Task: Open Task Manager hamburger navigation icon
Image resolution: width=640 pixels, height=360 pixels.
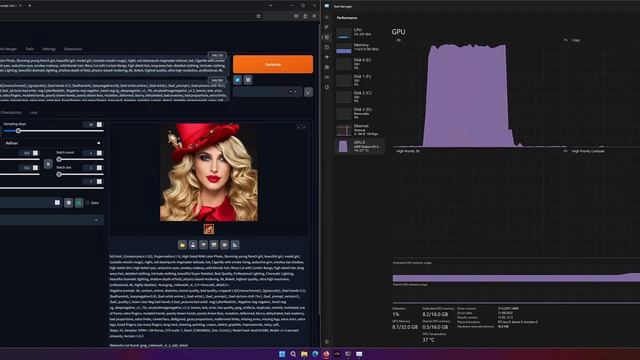Action: (327, 17)
